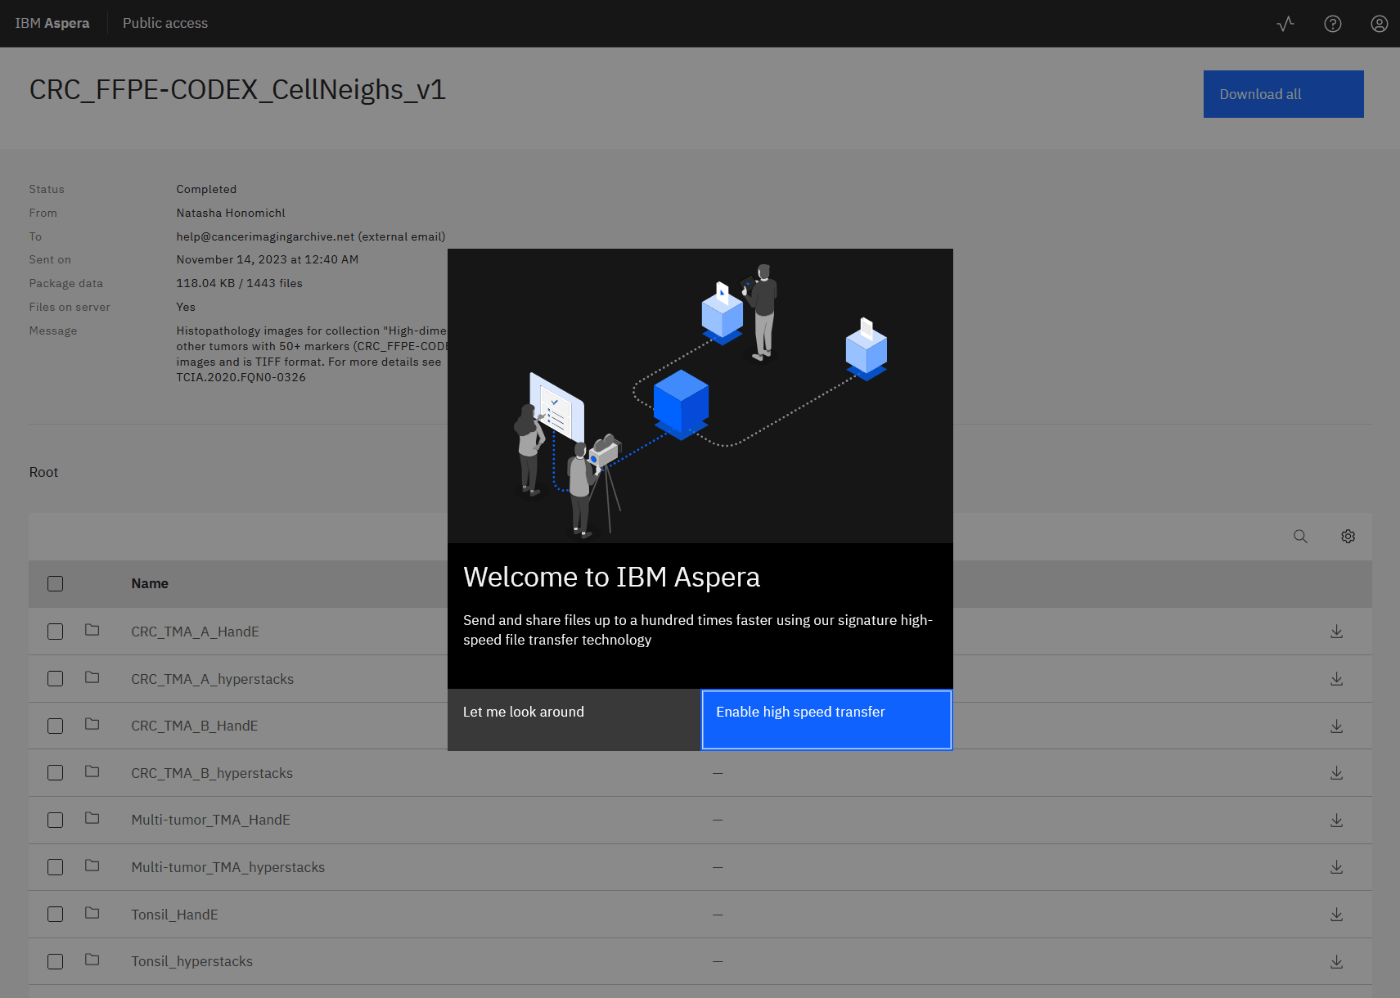Open the CRC_TMA_B_hyperstacks folder name

(x=212, y=773)
